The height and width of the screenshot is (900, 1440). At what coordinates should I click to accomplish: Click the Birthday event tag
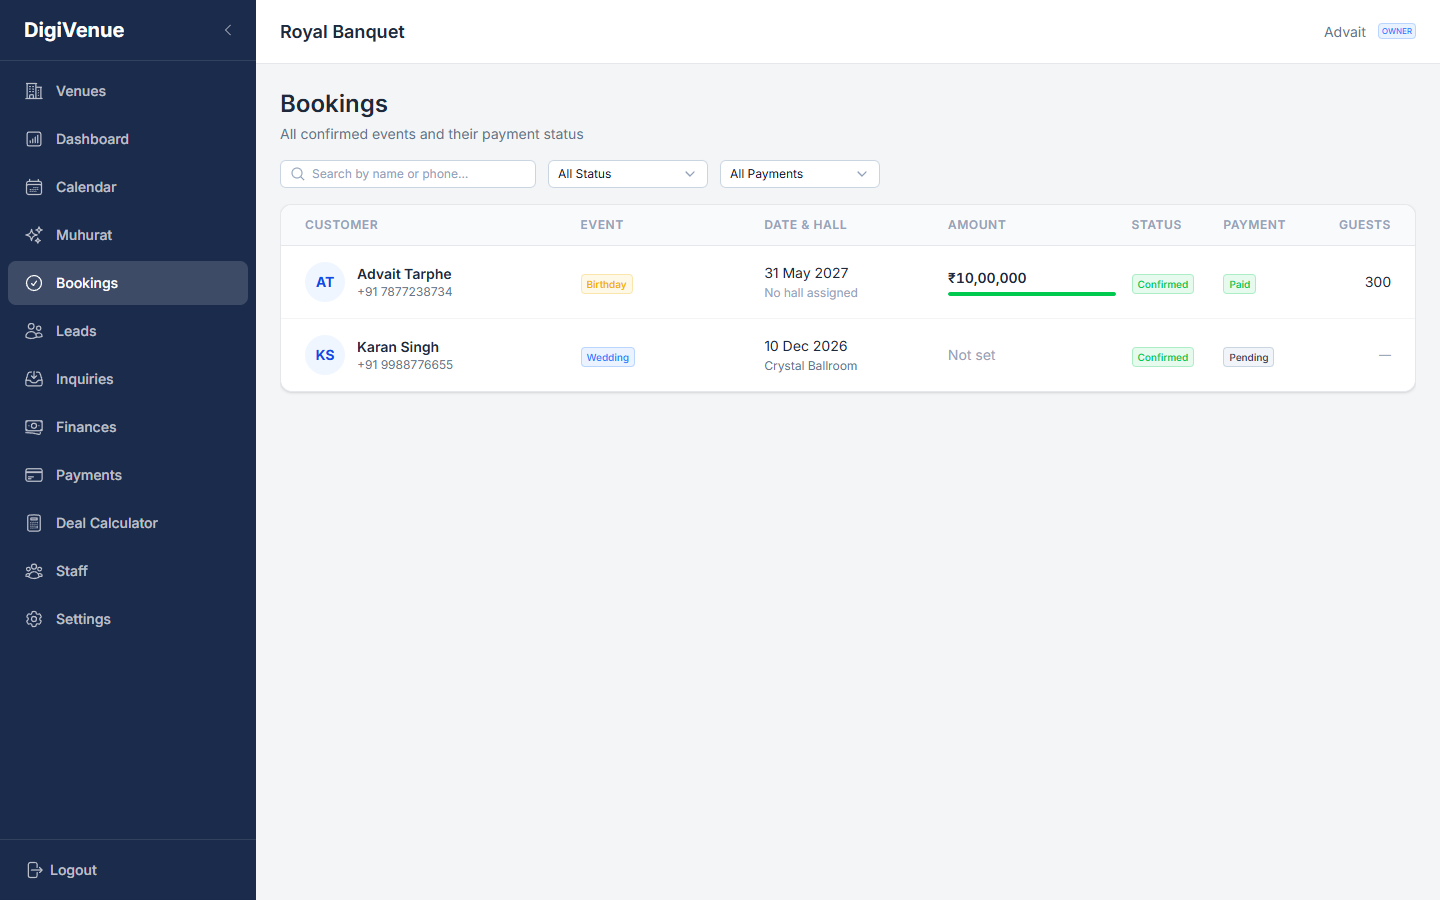pyautogui.click(x=607, y=284)
